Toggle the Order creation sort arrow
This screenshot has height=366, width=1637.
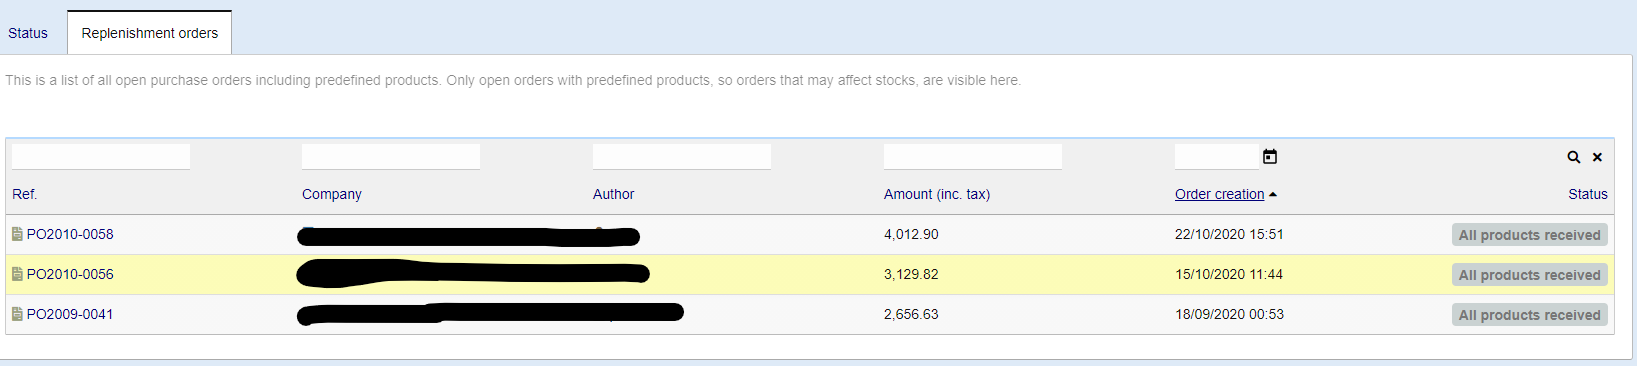tap(1272, 195)
